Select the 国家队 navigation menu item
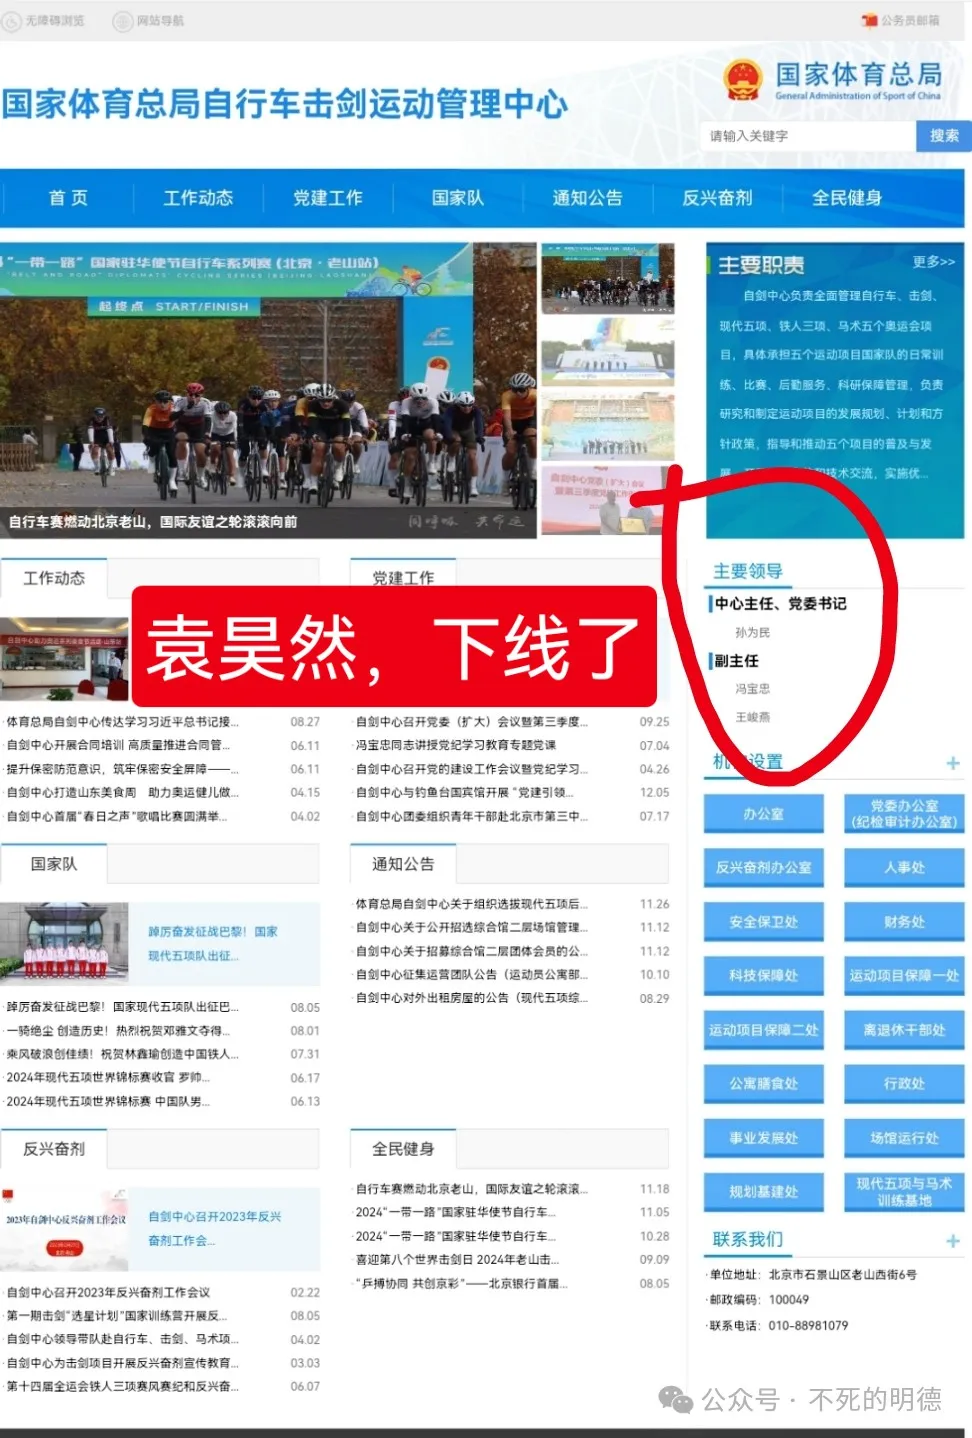 [x=457, y=198]
